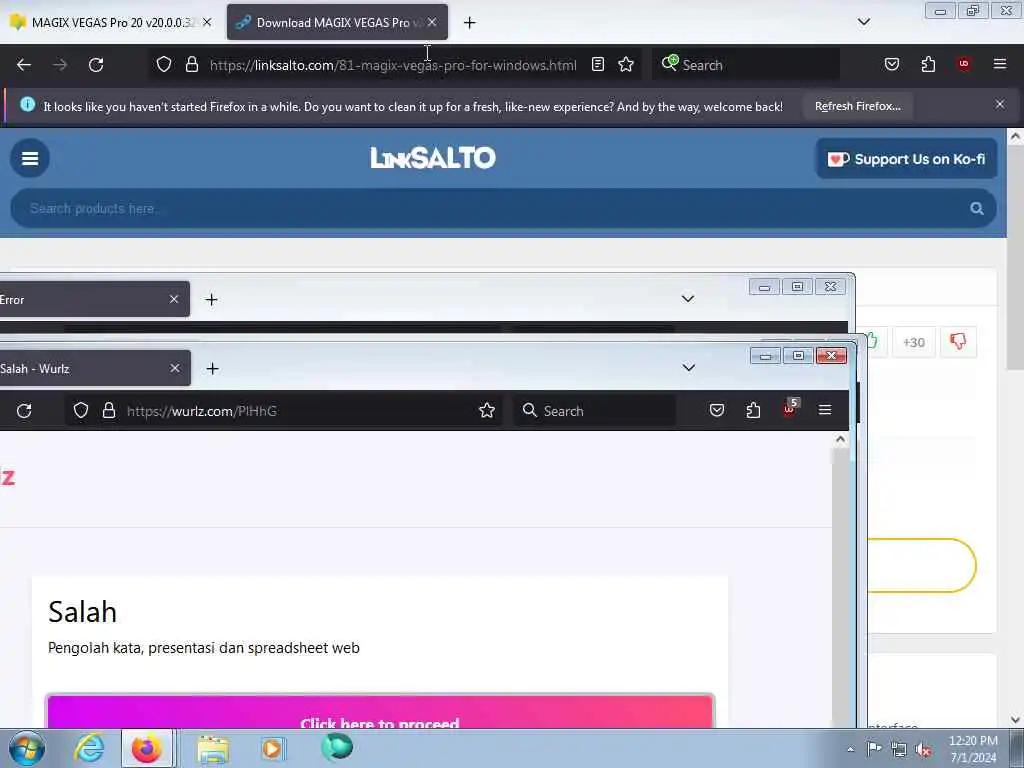Open hamburger menu in wurlz window

(x=825, y=410)
